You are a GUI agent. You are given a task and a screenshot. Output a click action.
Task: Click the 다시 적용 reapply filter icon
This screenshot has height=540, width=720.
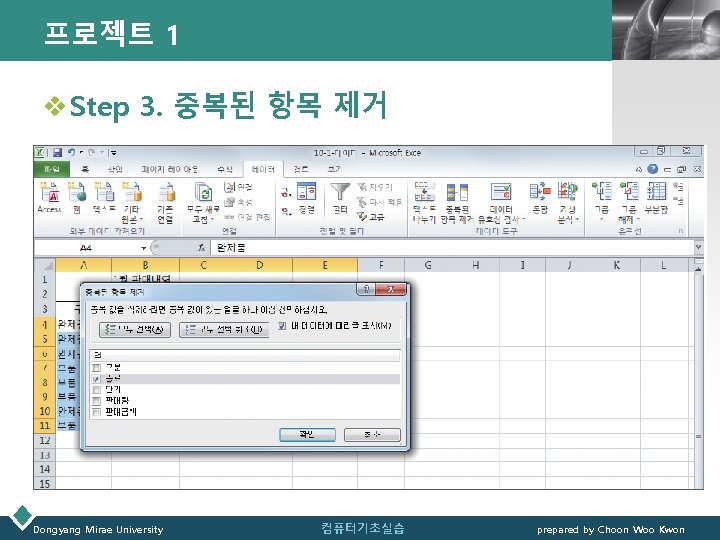(x=362, y=202)
